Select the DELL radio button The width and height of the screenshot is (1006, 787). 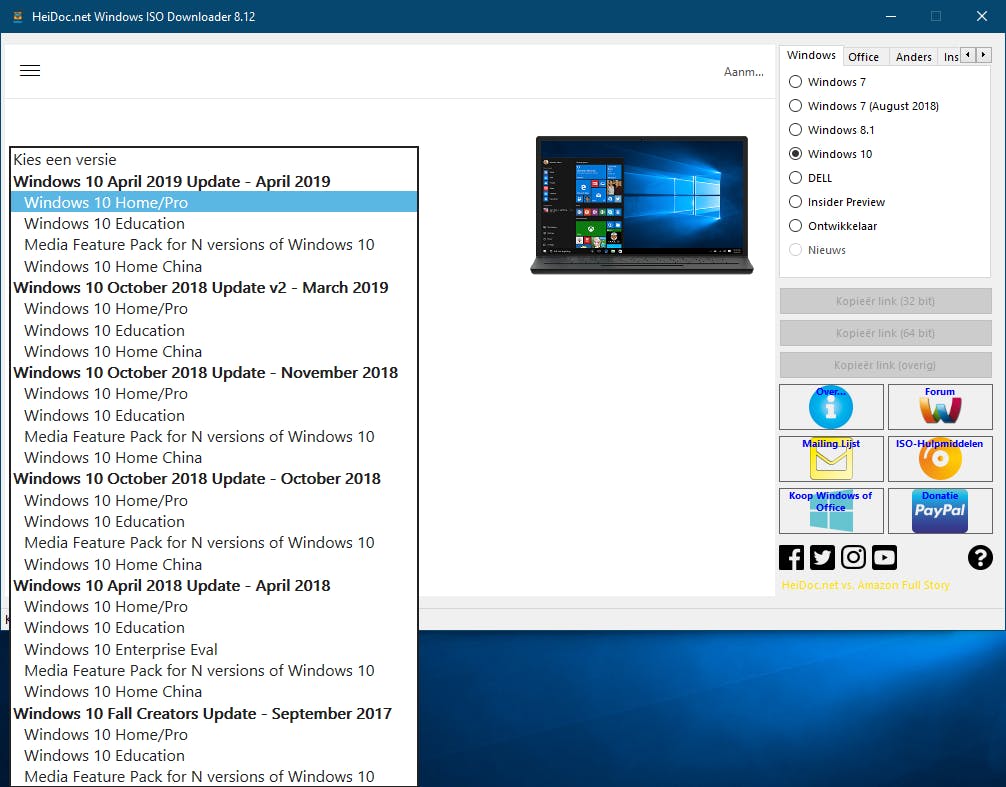796,178
